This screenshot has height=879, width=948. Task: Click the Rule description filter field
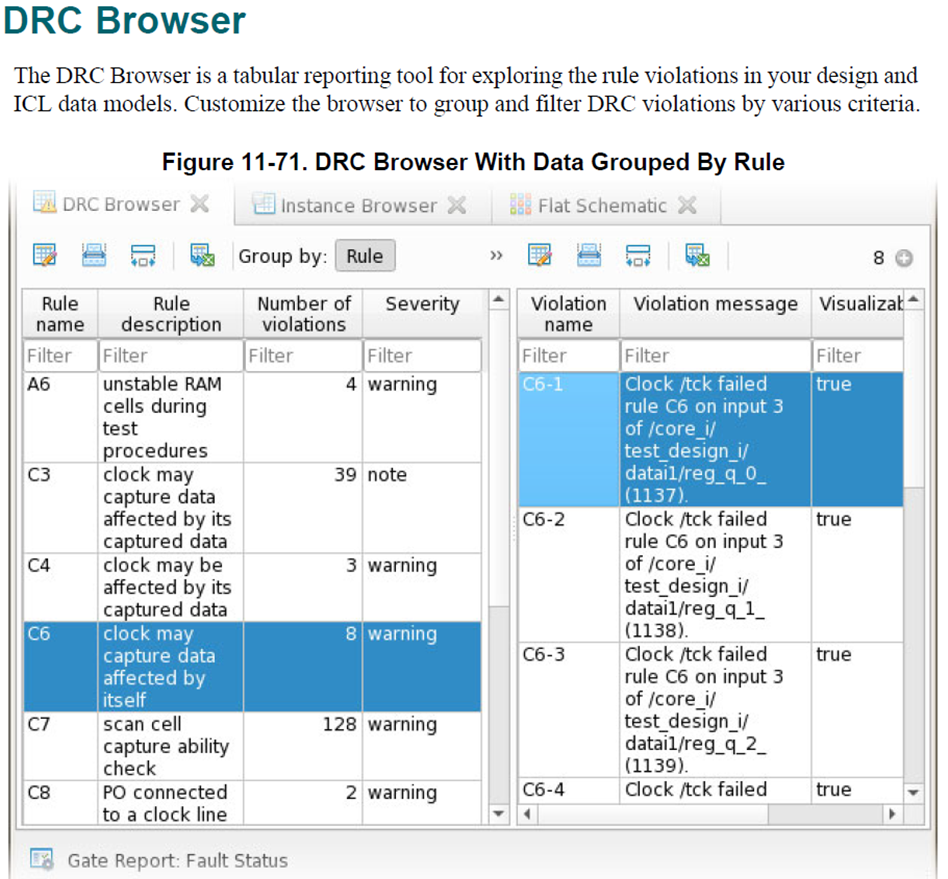click(171, 355)
